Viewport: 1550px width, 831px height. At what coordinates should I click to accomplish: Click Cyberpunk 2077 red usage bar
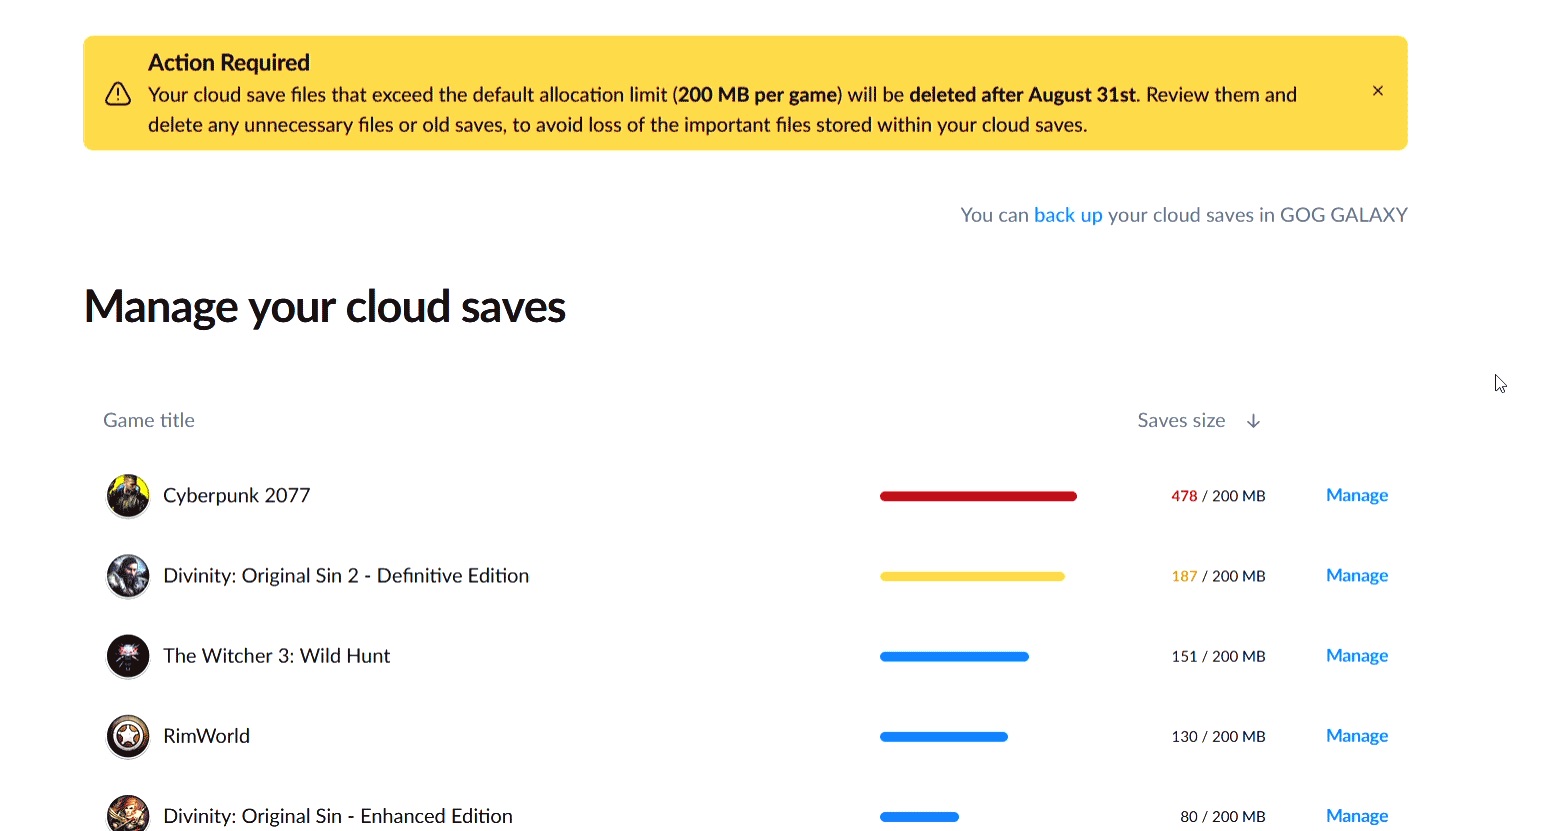click(x=978, y=496)
